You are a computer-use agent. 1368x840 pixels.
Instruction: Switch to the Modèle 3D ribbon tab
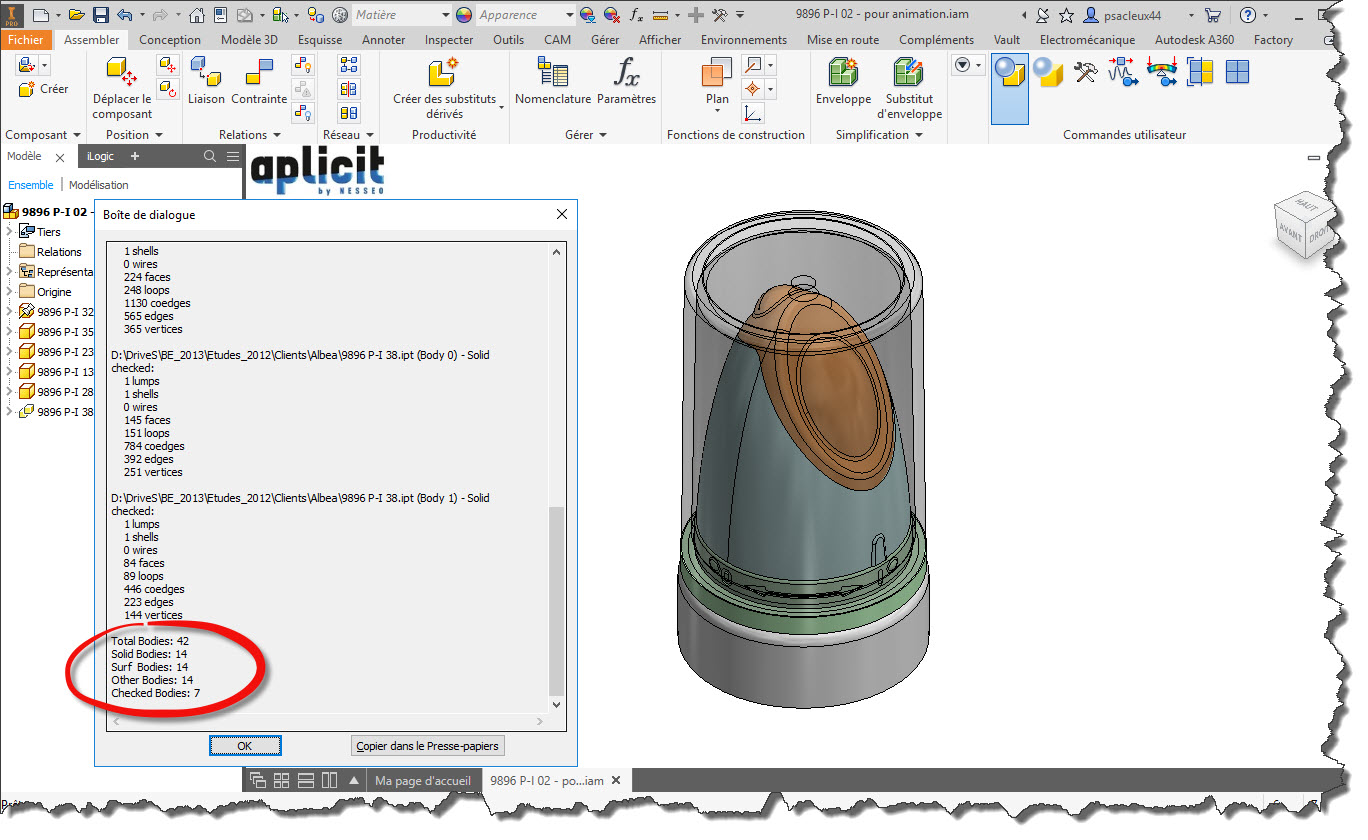click(249, 40)
